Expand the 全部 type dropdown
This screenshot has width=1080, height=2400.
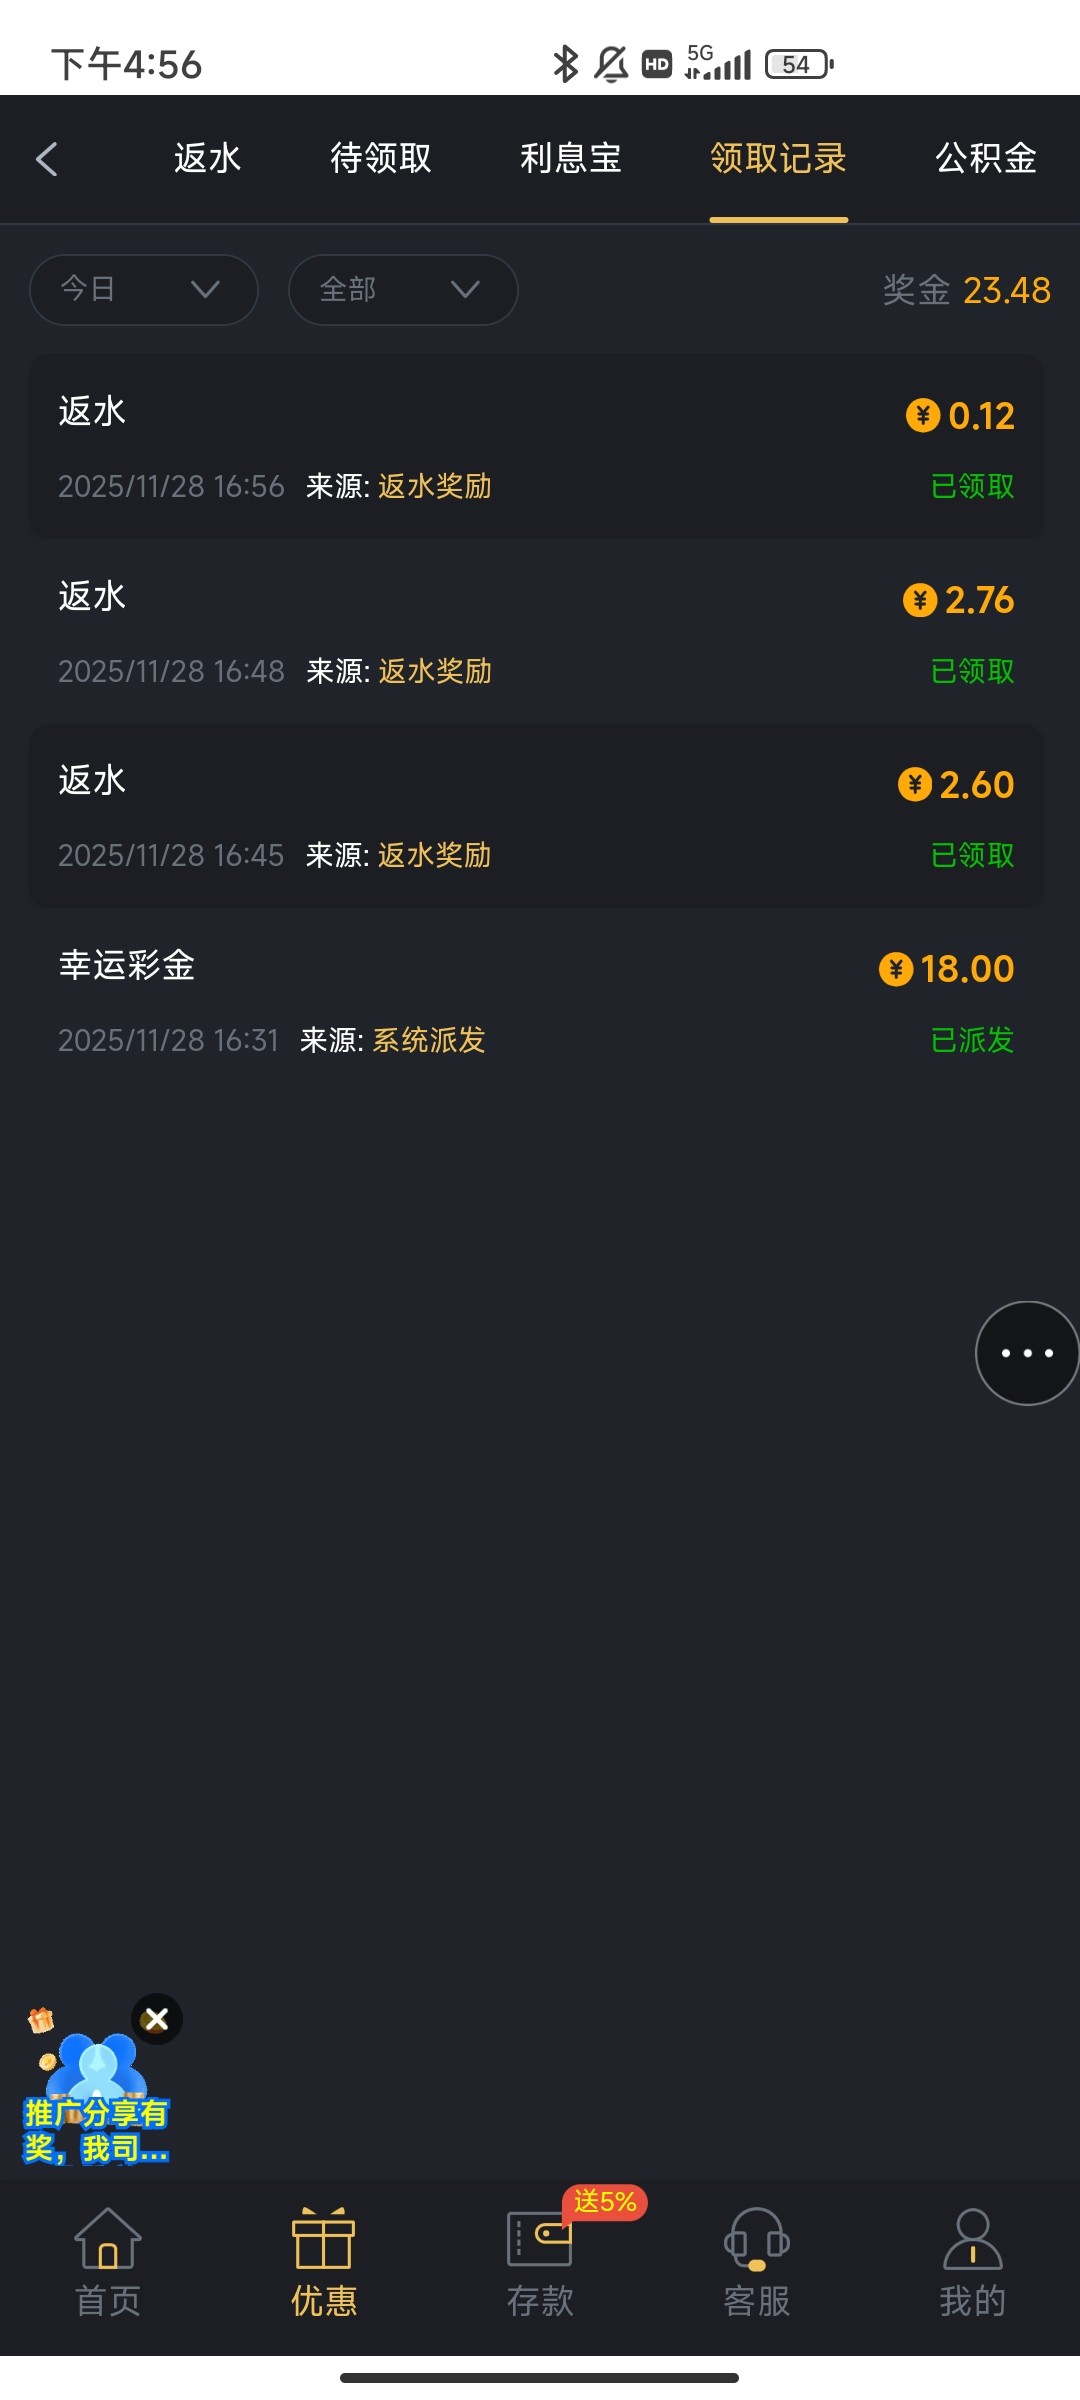point(403,290)
